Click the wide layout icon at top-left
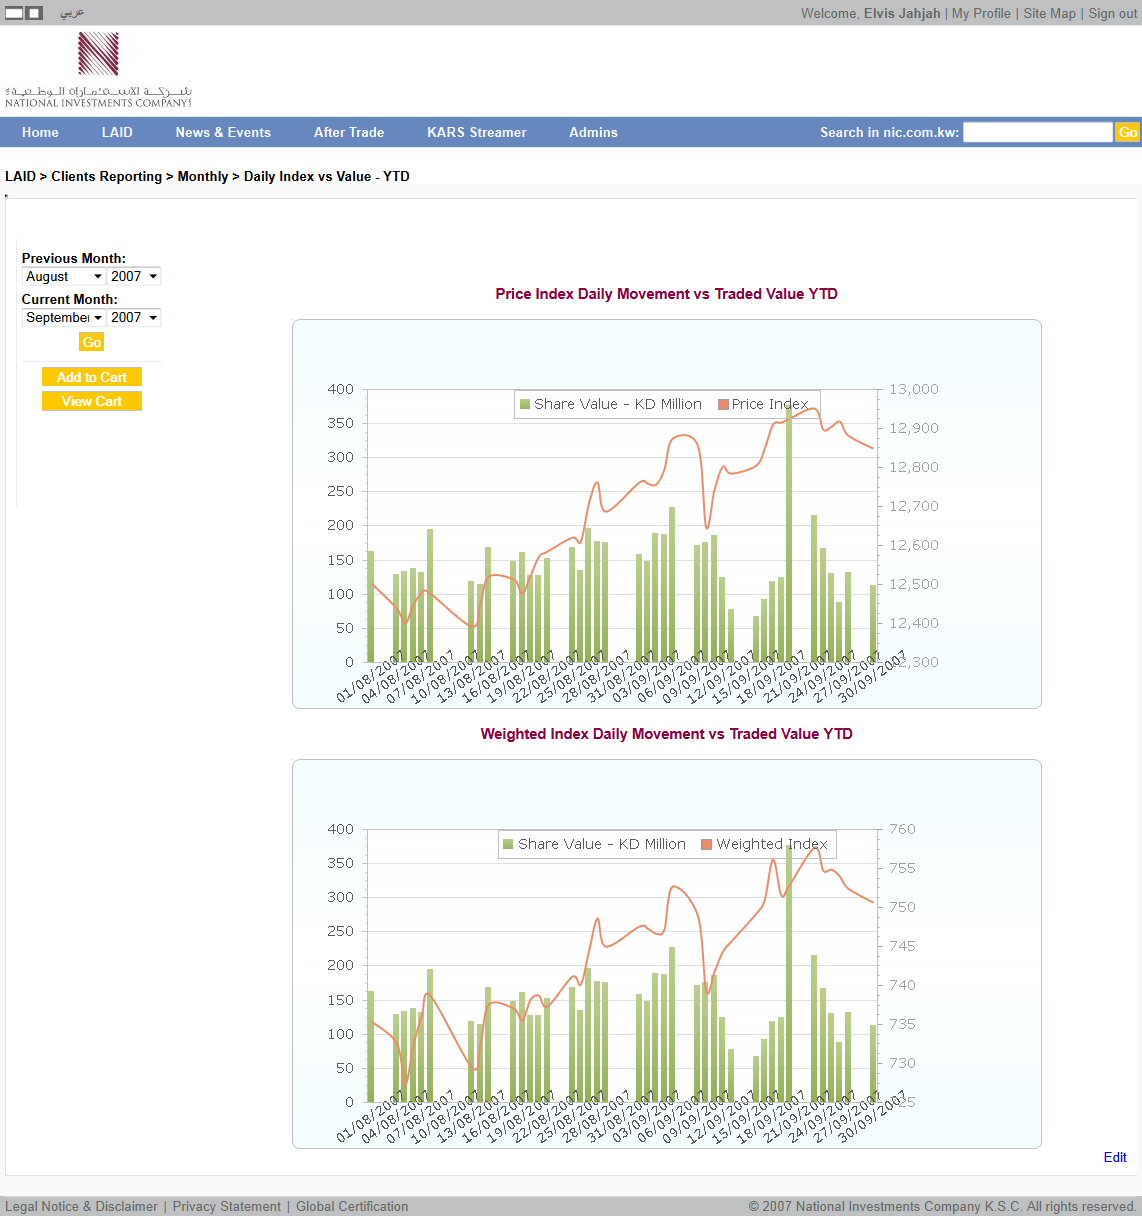Viewport: 1142px width, 1229px height. click(14, 13)
